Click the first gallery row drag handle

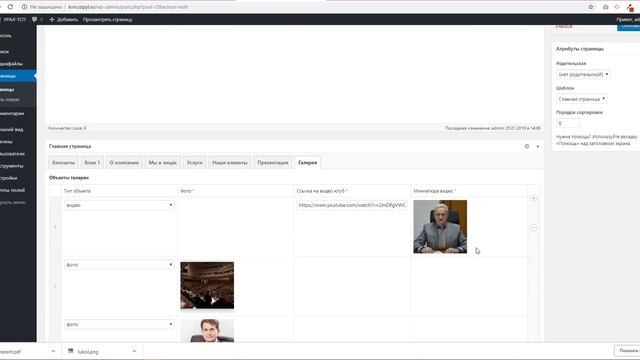click(55, 227)
